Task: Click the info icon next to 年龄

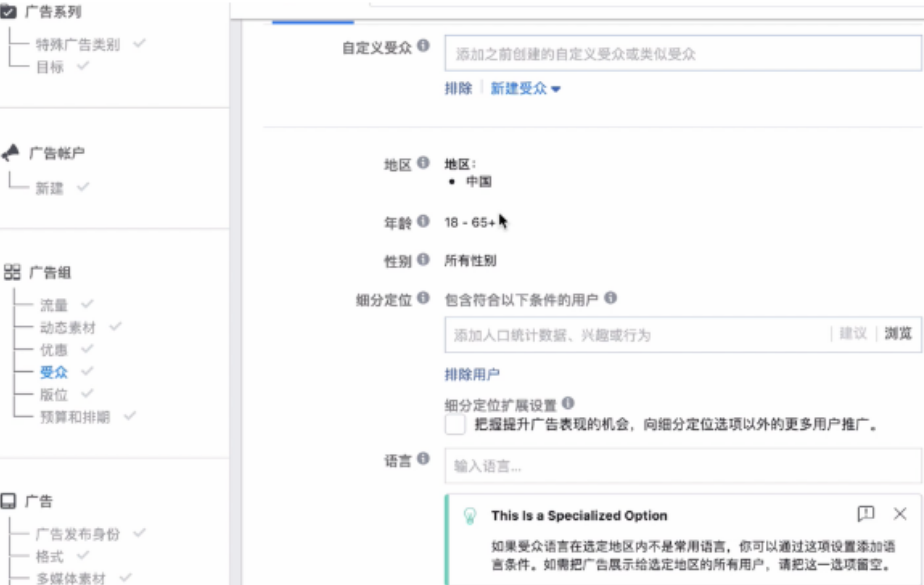Action: 423,221
